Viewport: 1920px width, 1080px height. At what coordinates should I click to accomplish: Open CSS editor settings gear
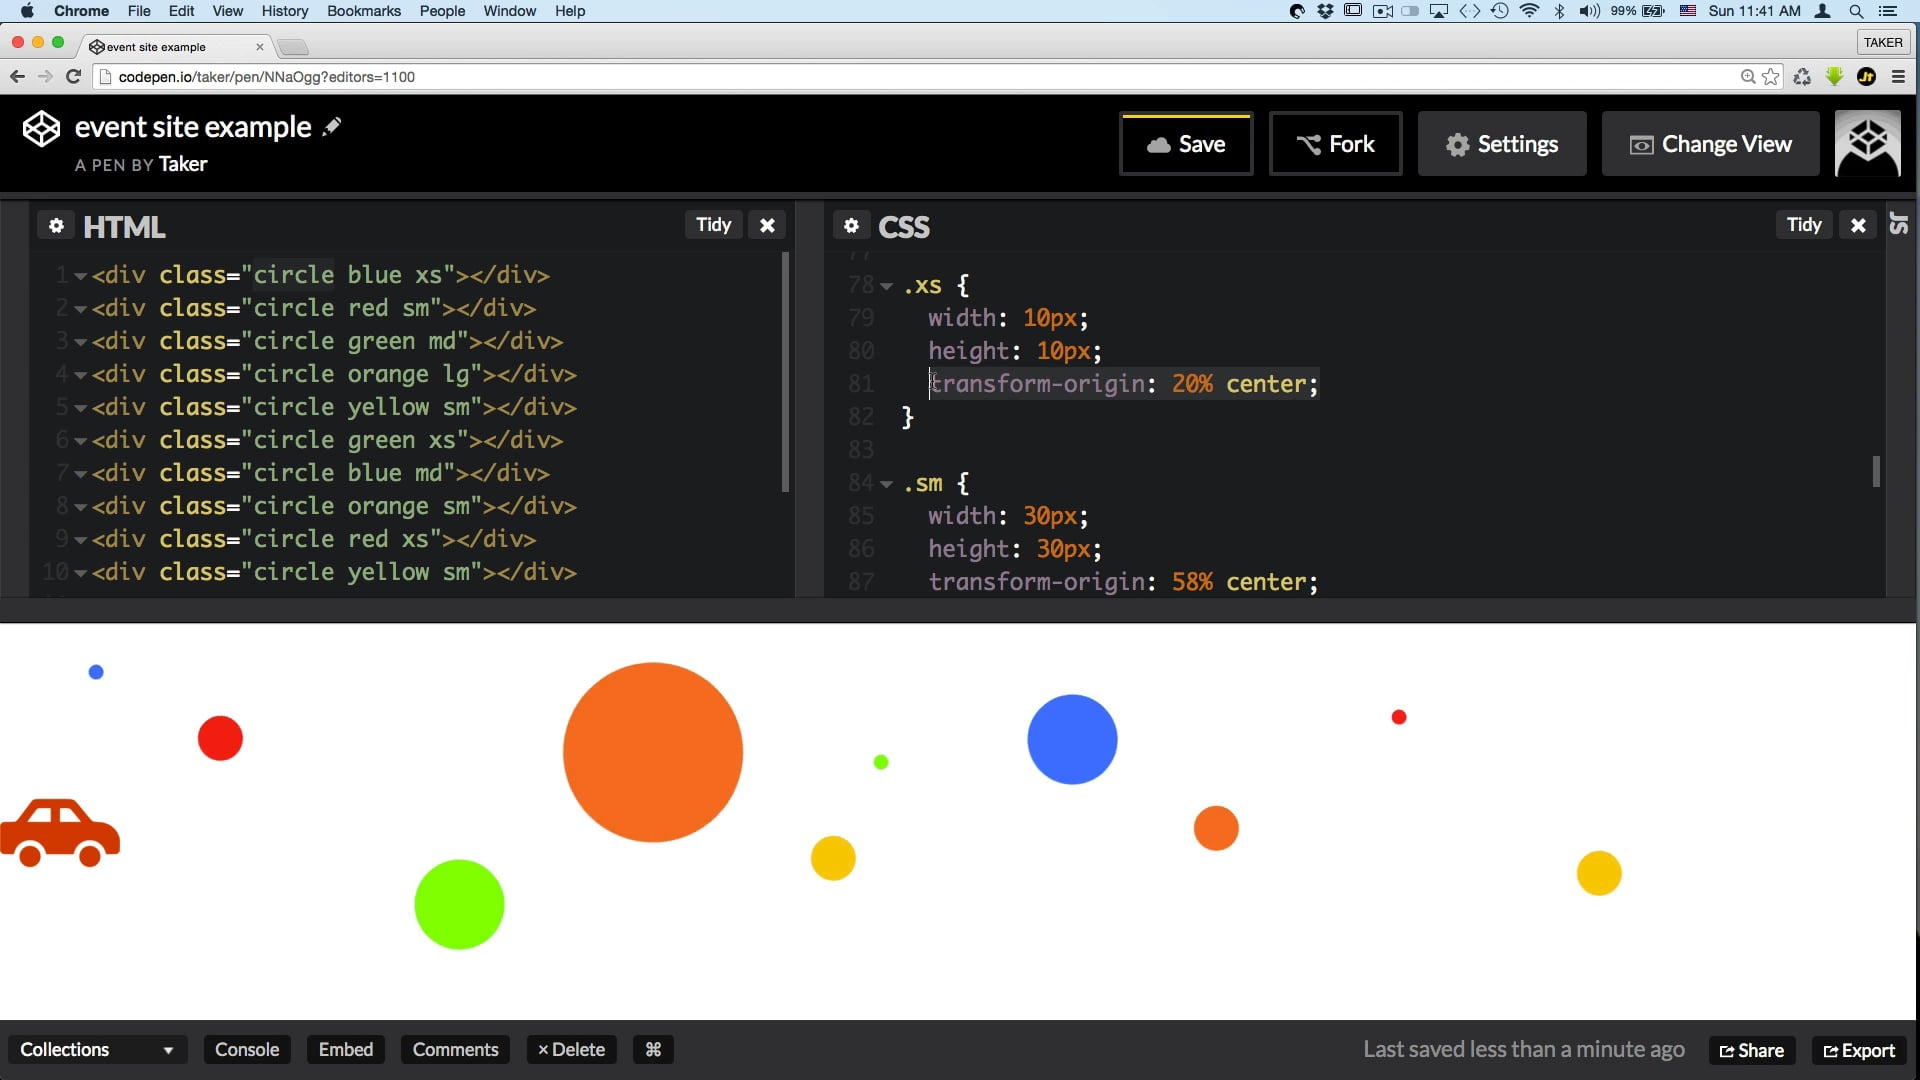(x=851, y=226)
